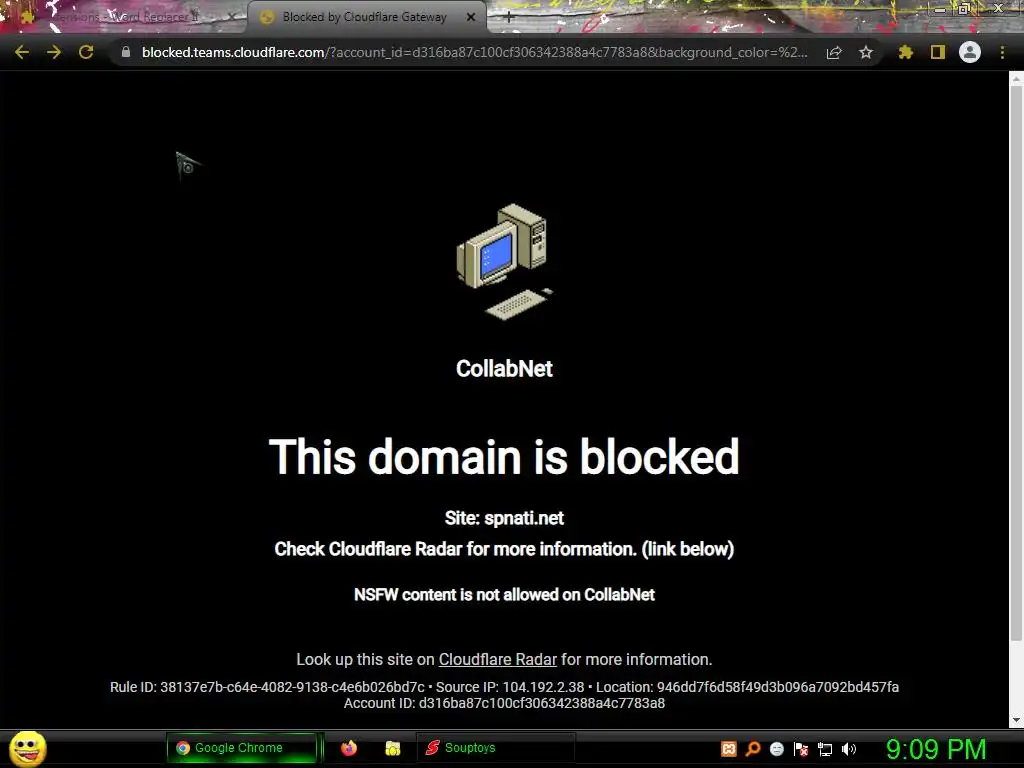Click the round white face tray icon
The height and width of the screenshot is (768, 1024).
(x=776, y=749)
